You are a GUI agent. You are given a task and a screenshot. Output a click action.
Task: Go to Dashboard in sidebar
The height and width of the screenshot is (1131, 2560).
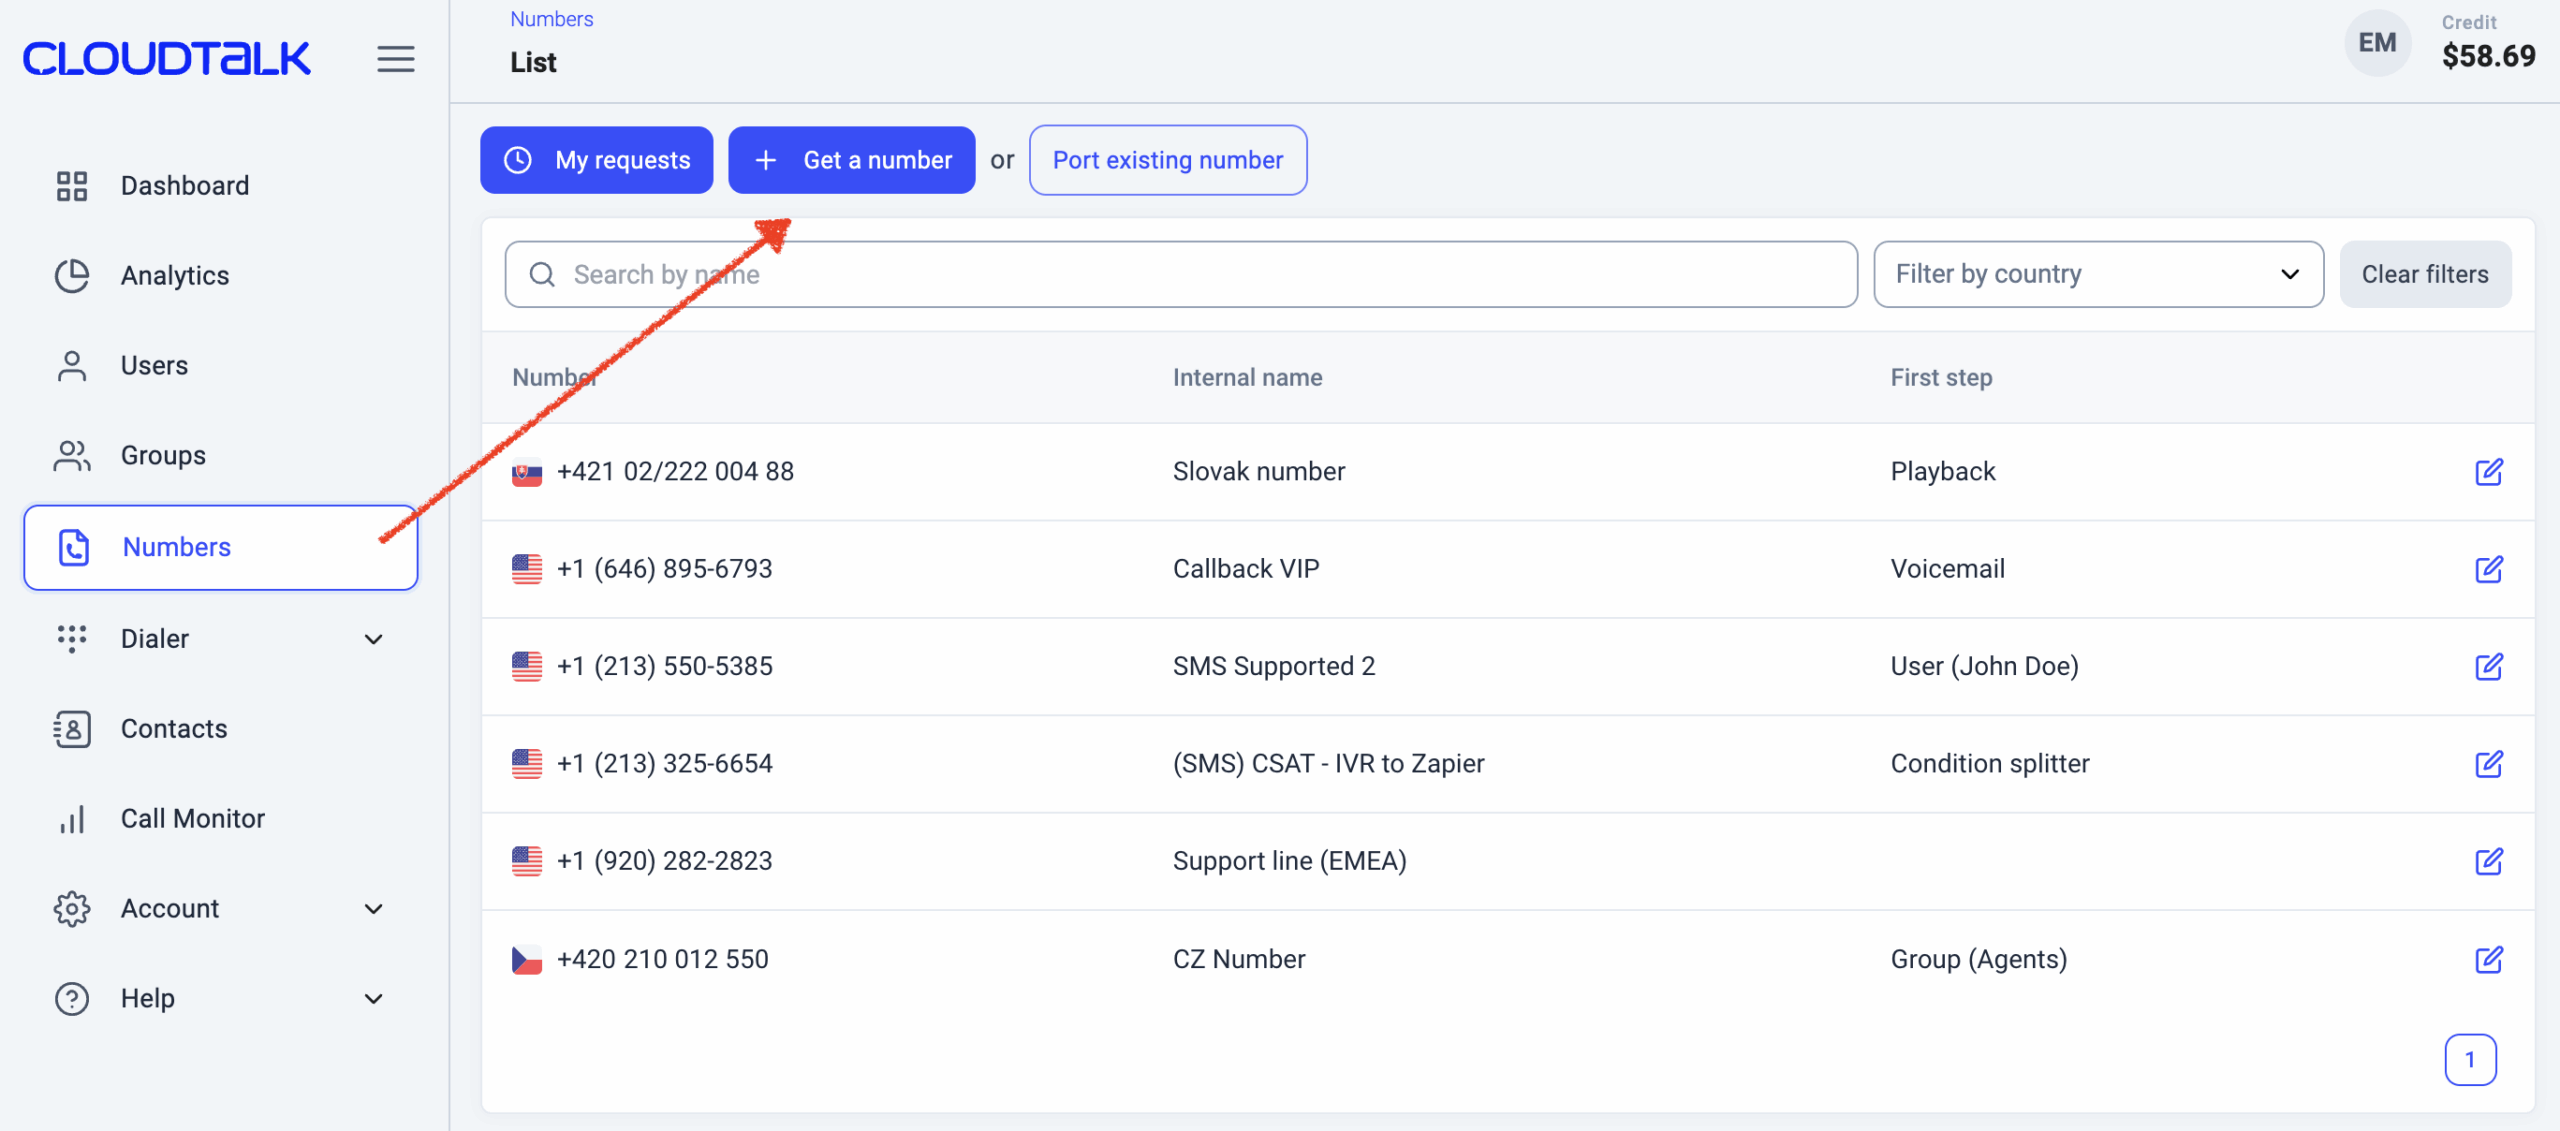(184, 186)
